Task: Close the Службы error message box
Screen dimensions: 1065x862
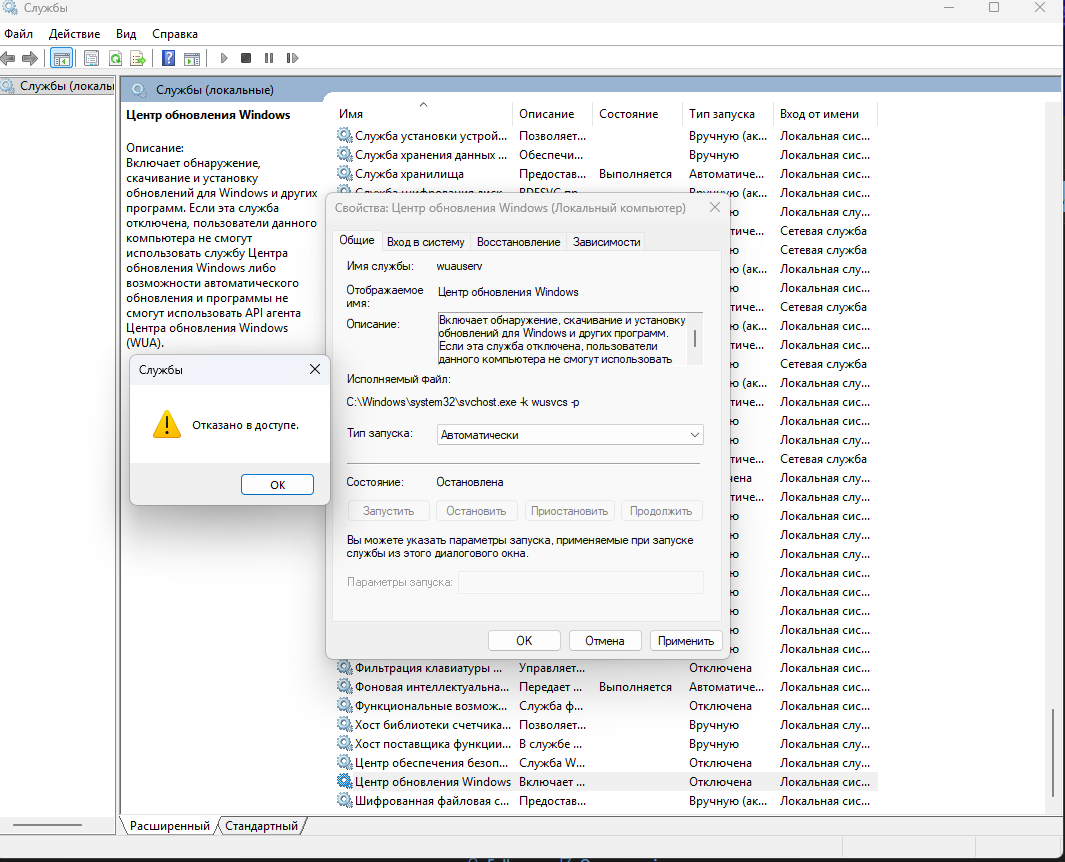Action: (314, 370)
